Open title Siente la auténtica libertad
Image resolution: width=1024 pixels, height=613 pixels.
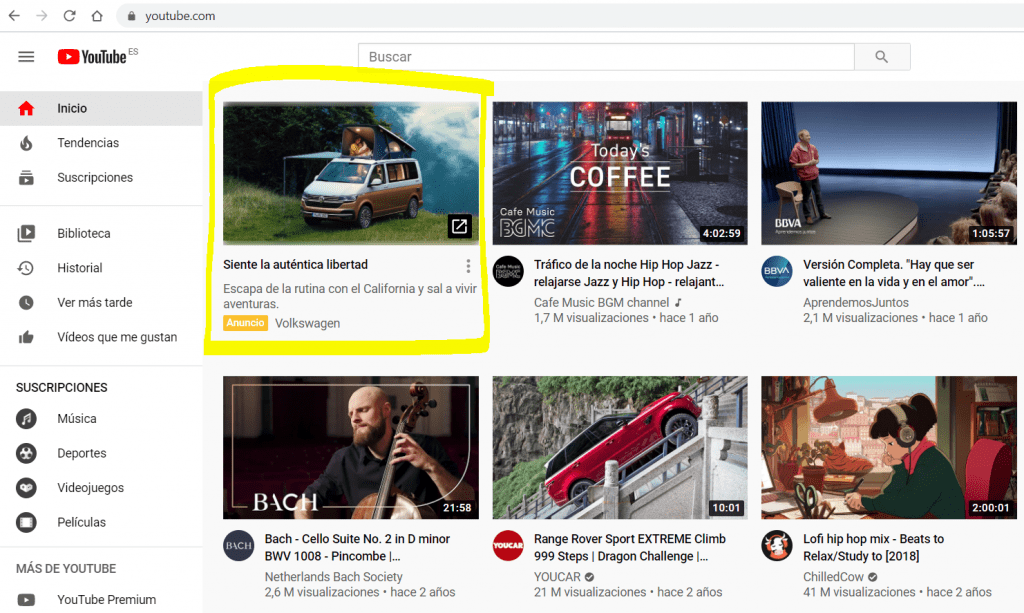(x=295, y=264)
